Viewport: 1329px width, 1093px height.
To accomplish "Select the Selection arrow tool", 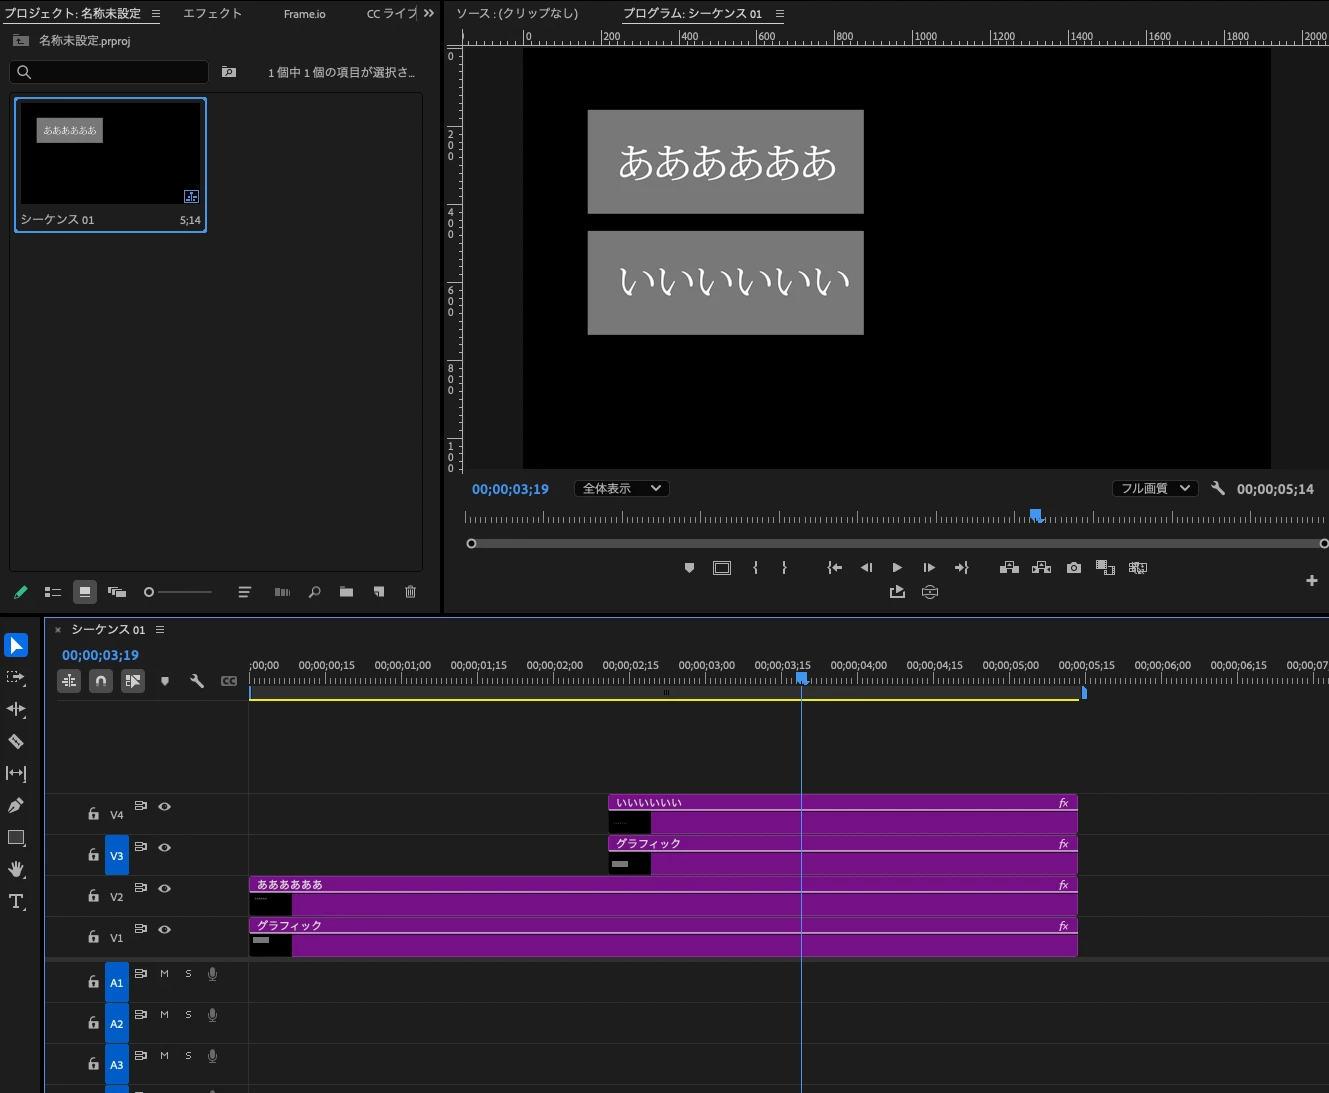I will point(16,645).
